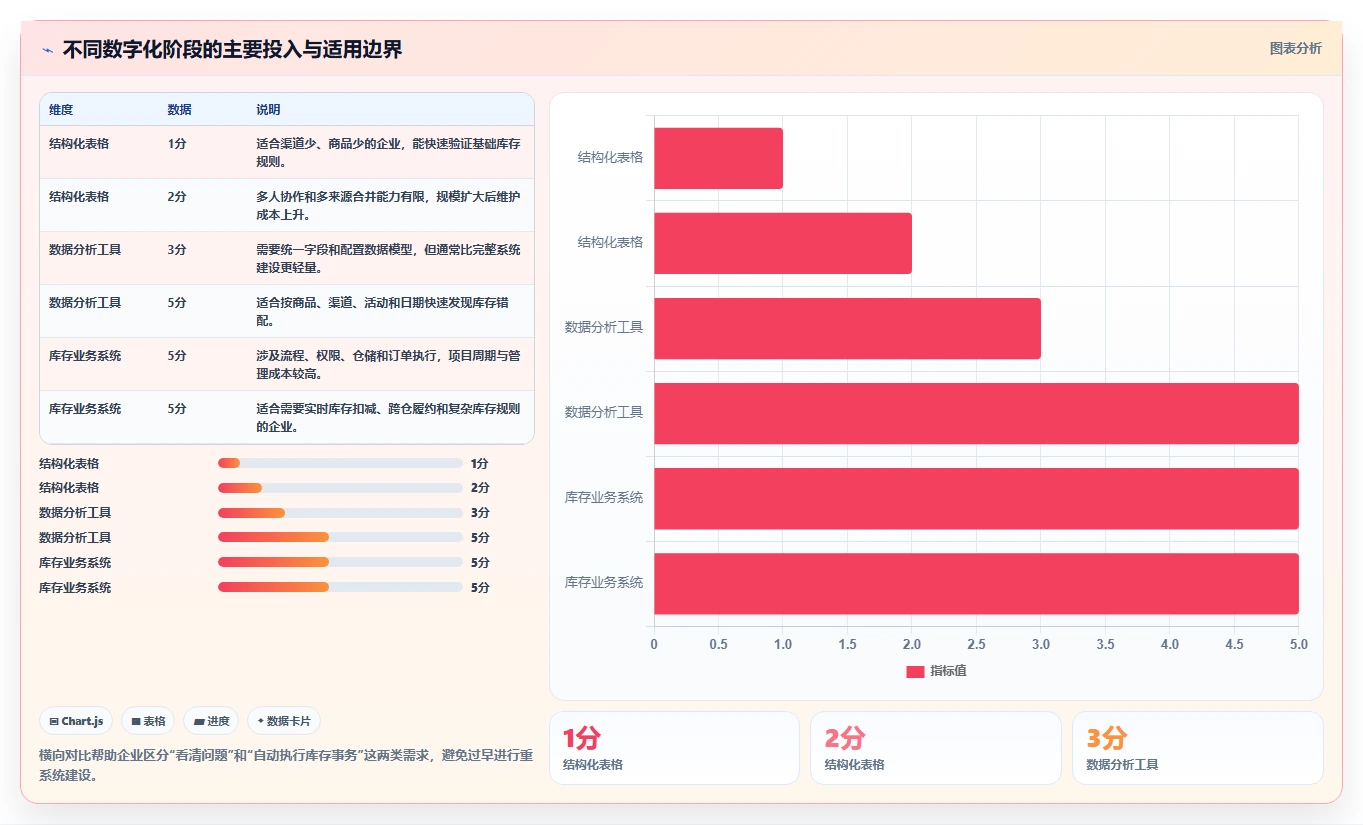Click the 数据分析工具 progress bar showing 5分
This screenshot has width=1363, height=825.
pos(340,538)
